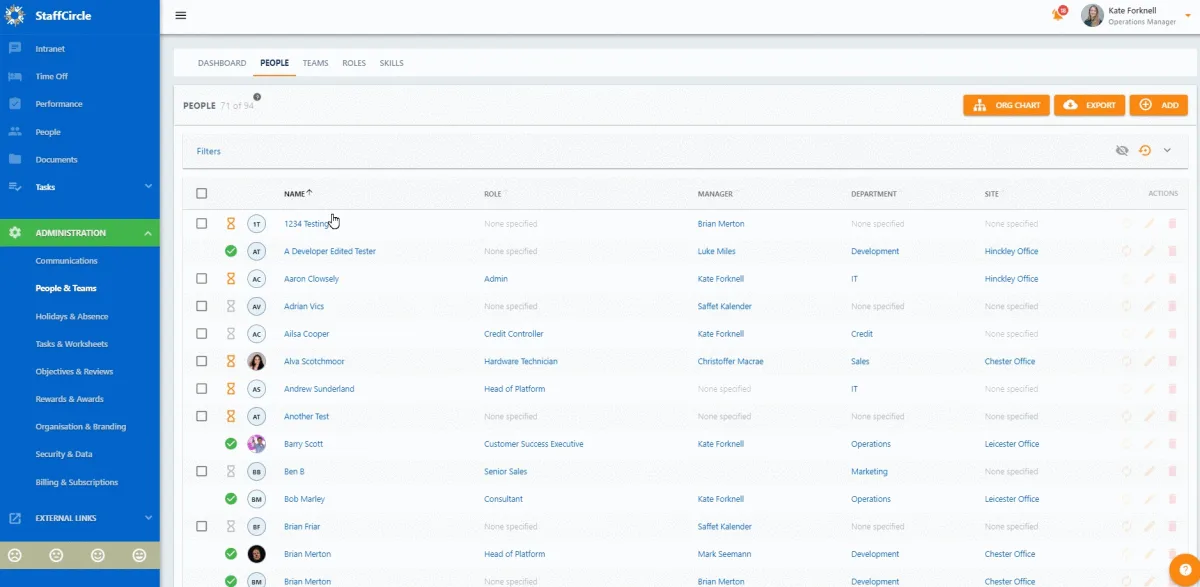Open Rewards & Awards in sidebar

tap(70, 399)
